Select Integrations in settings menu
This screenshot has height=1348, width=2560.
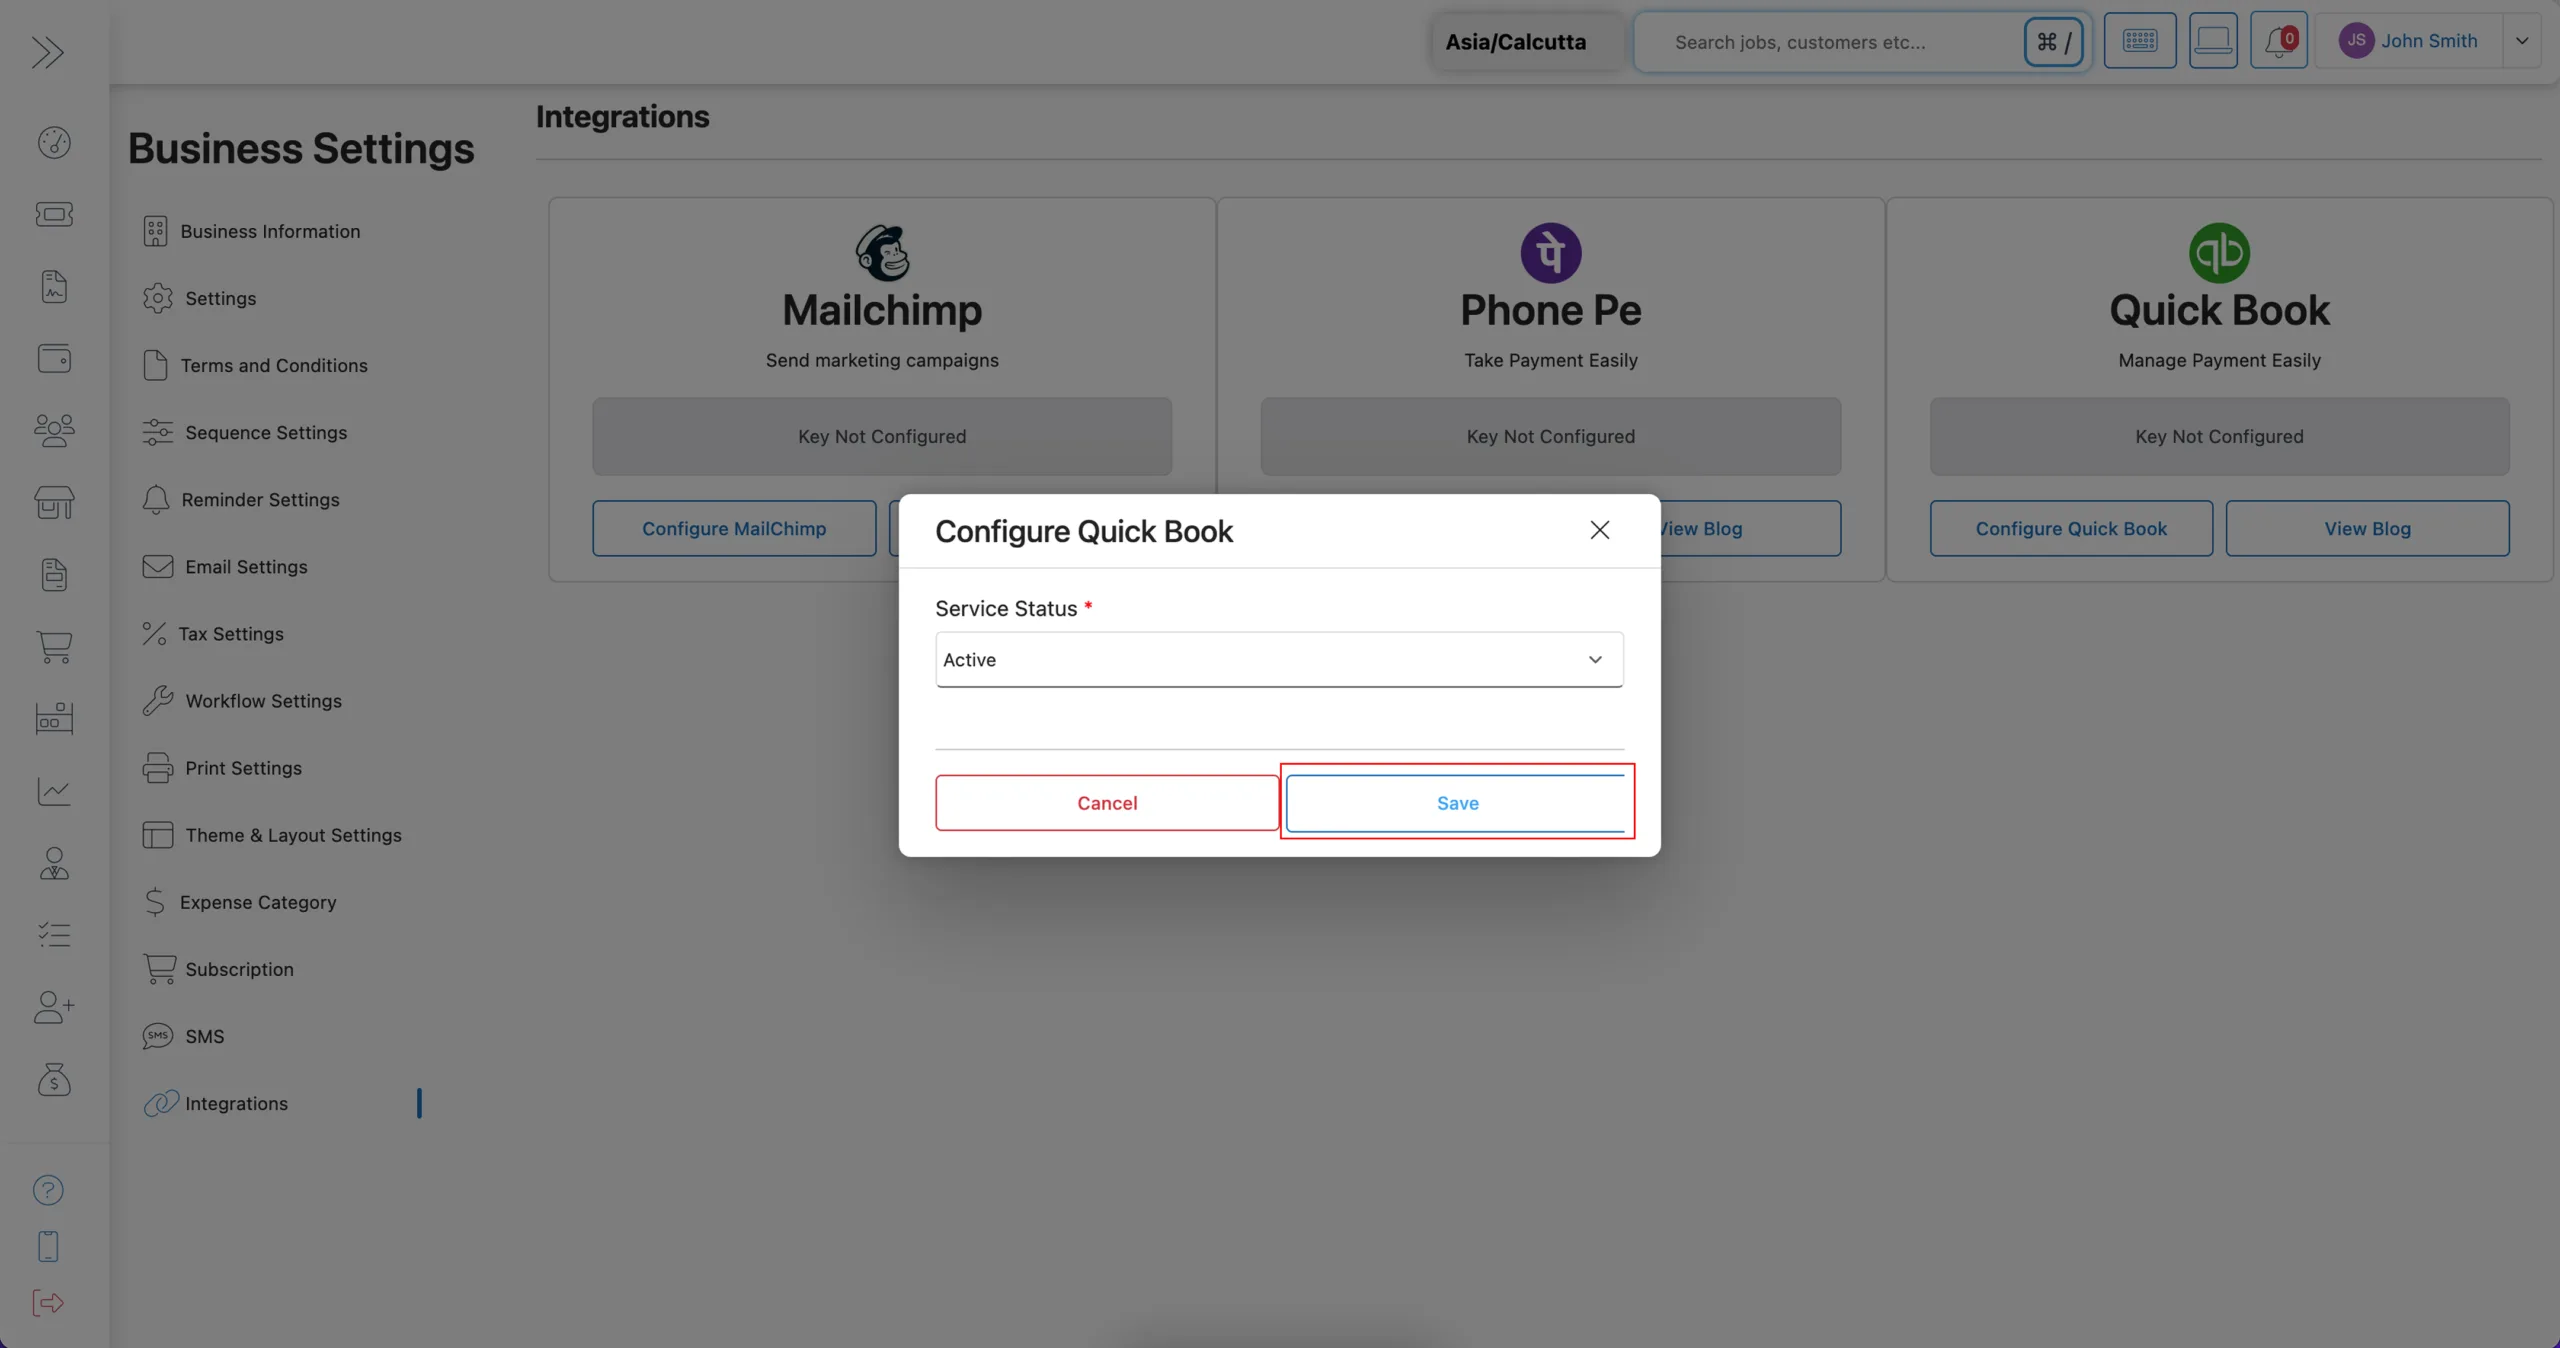click(215, 1102)
